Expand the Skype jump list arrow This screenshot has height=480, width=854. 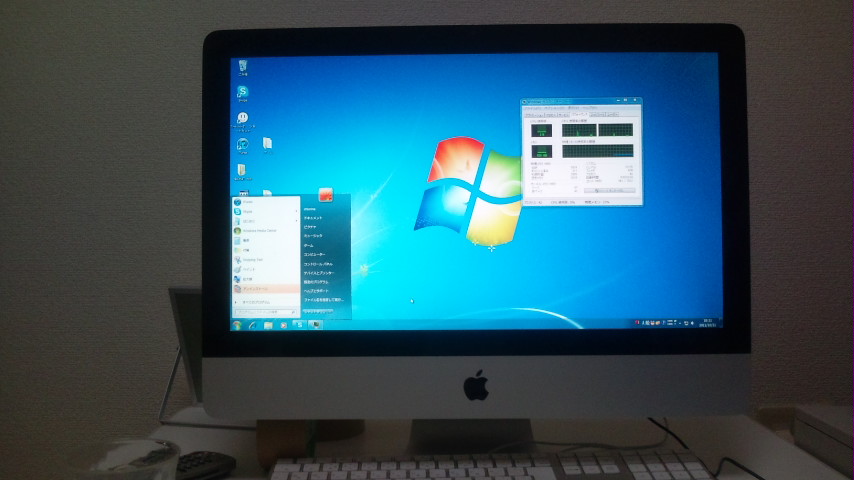tap(296, 211)
